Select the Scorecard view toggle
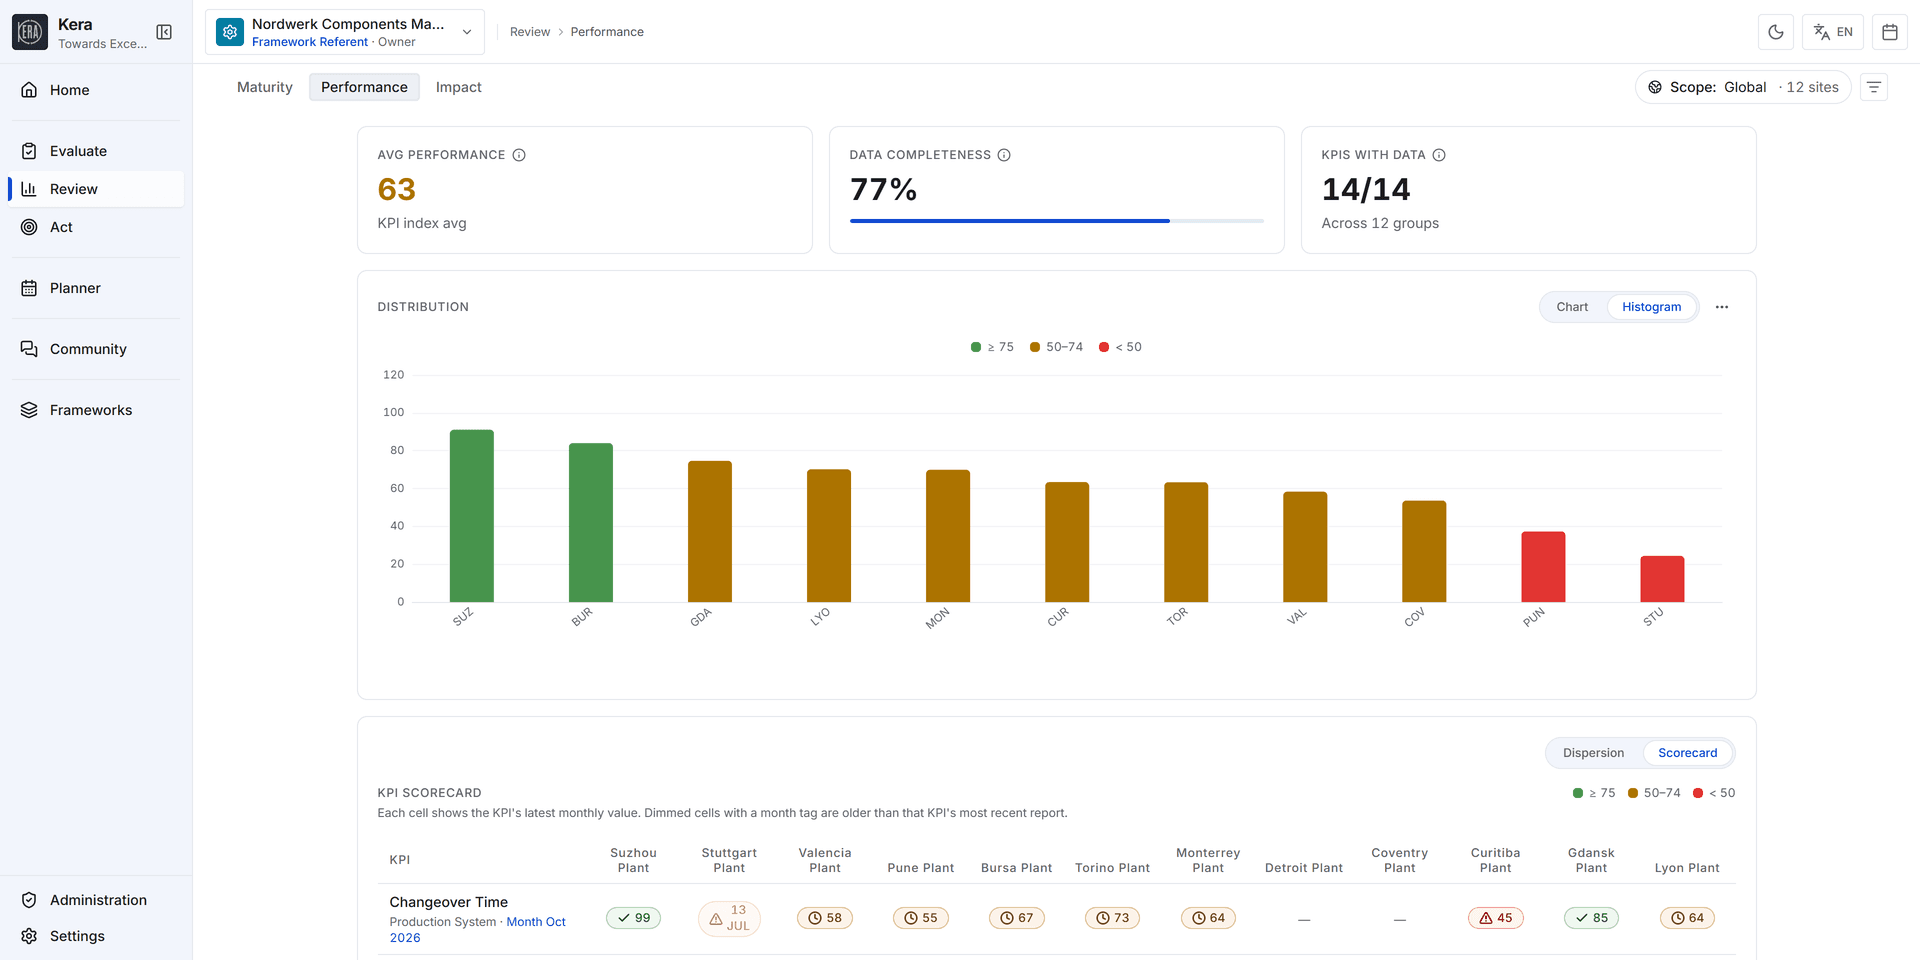Image resolution: width=1920 pixels, height=960 pixels. coord(1687,753)
